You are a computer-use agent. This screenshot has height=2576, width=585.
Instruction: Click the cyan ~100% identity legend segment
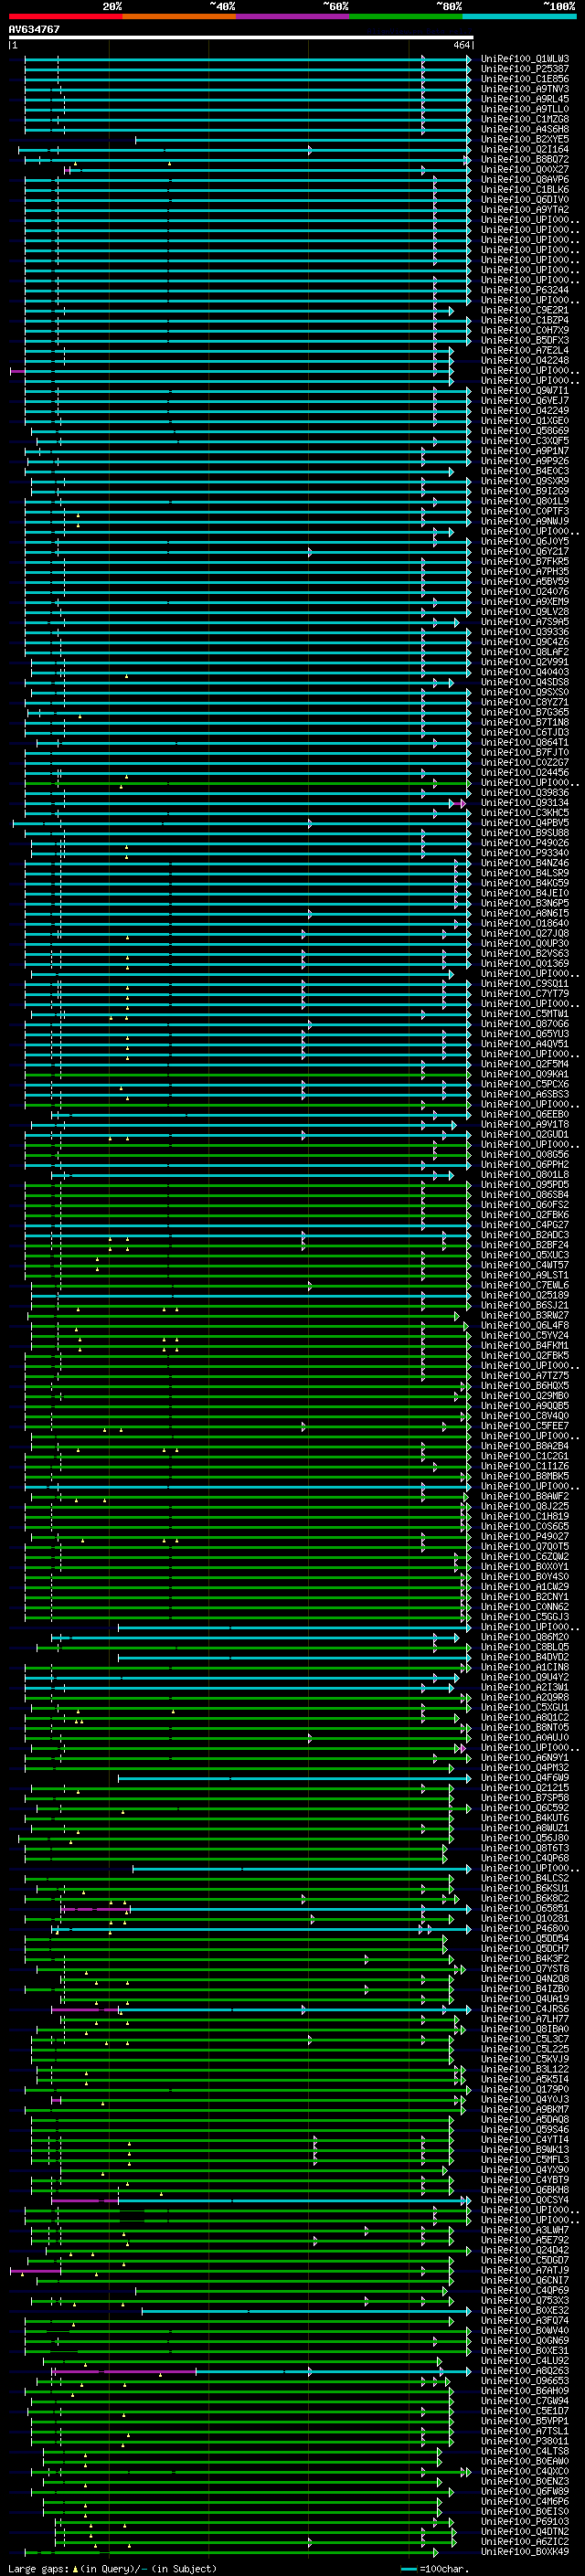click(x=520, y=17)
